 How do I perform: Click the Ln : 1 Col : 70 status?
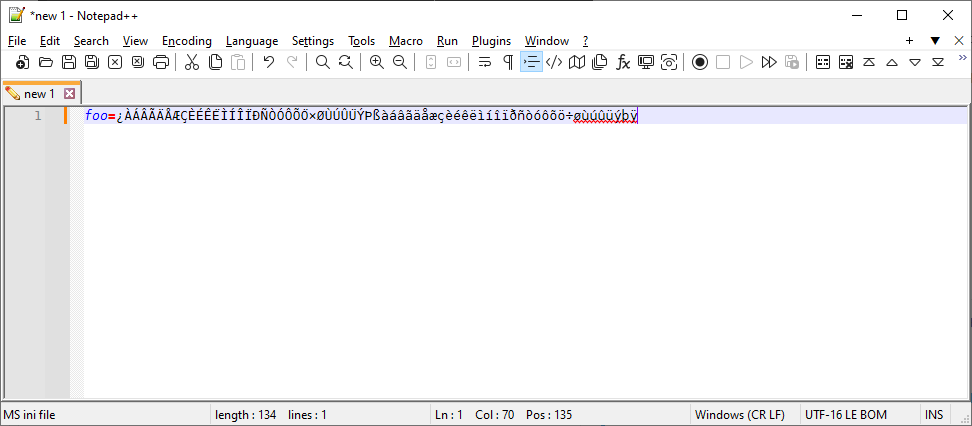474,414
